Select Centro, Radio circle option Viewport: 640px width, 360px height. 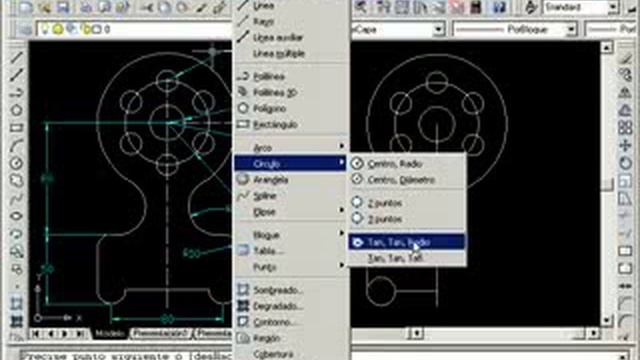pos(407,164)
